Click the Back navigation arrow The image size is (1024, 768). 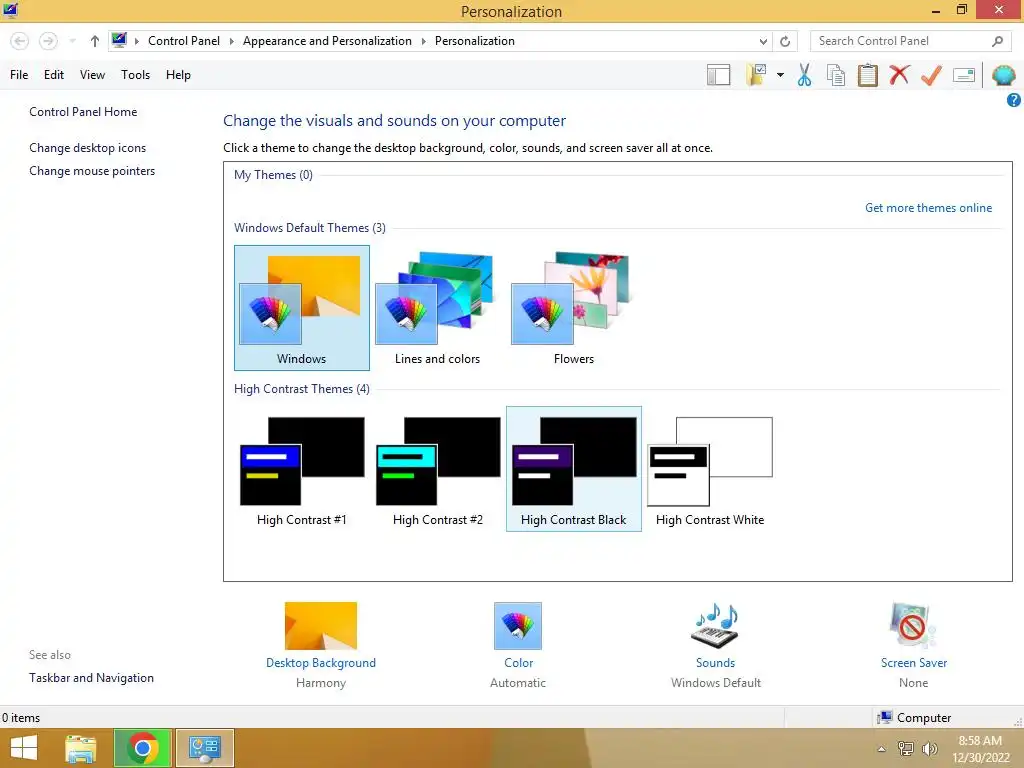[20, 41]
